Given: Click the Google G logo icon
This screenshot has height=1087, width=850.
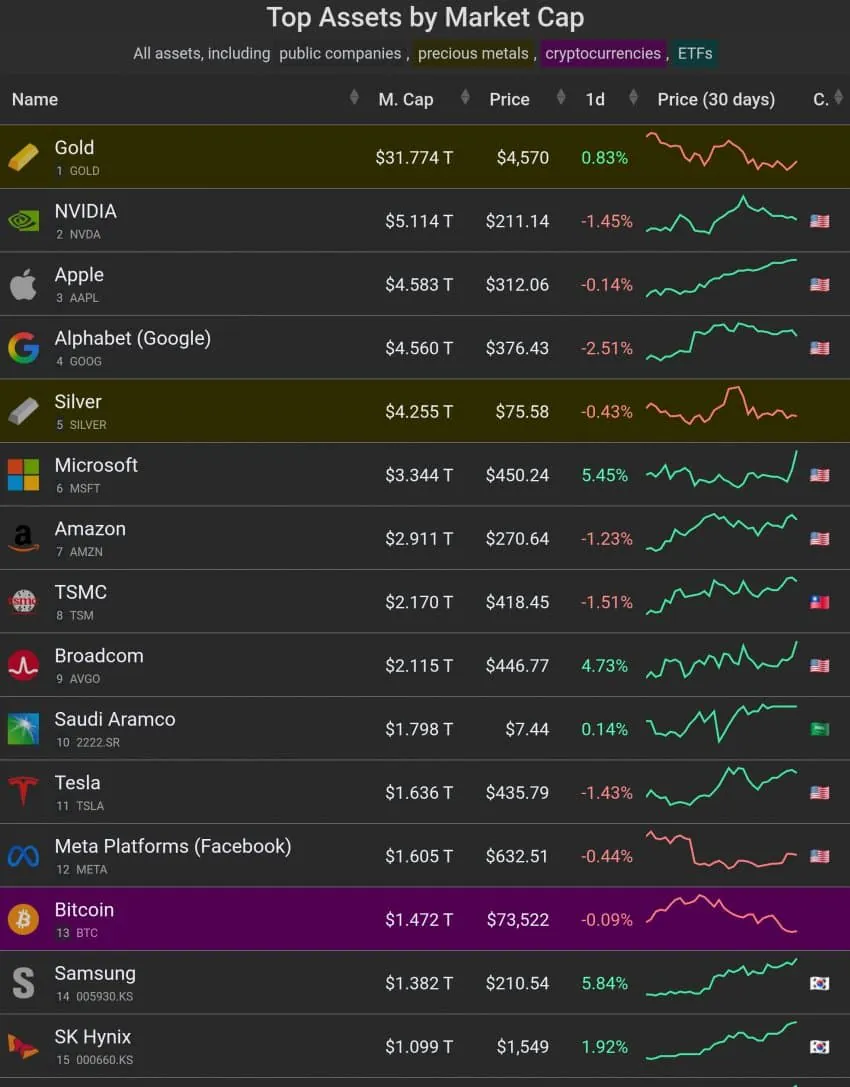Looking at the screenshot, I should tap(24, 348).
